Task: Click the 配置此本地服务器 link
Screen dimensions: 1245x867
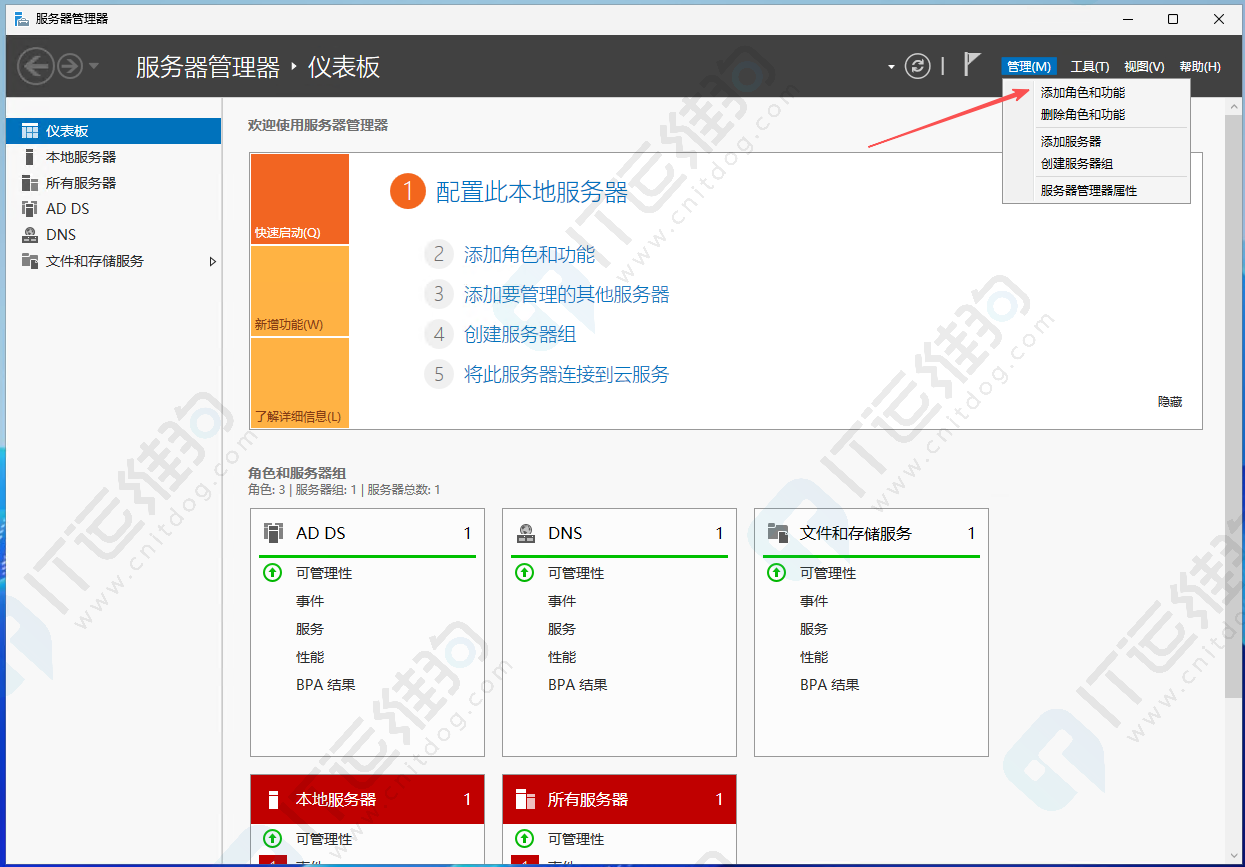Action: [531, 192]
